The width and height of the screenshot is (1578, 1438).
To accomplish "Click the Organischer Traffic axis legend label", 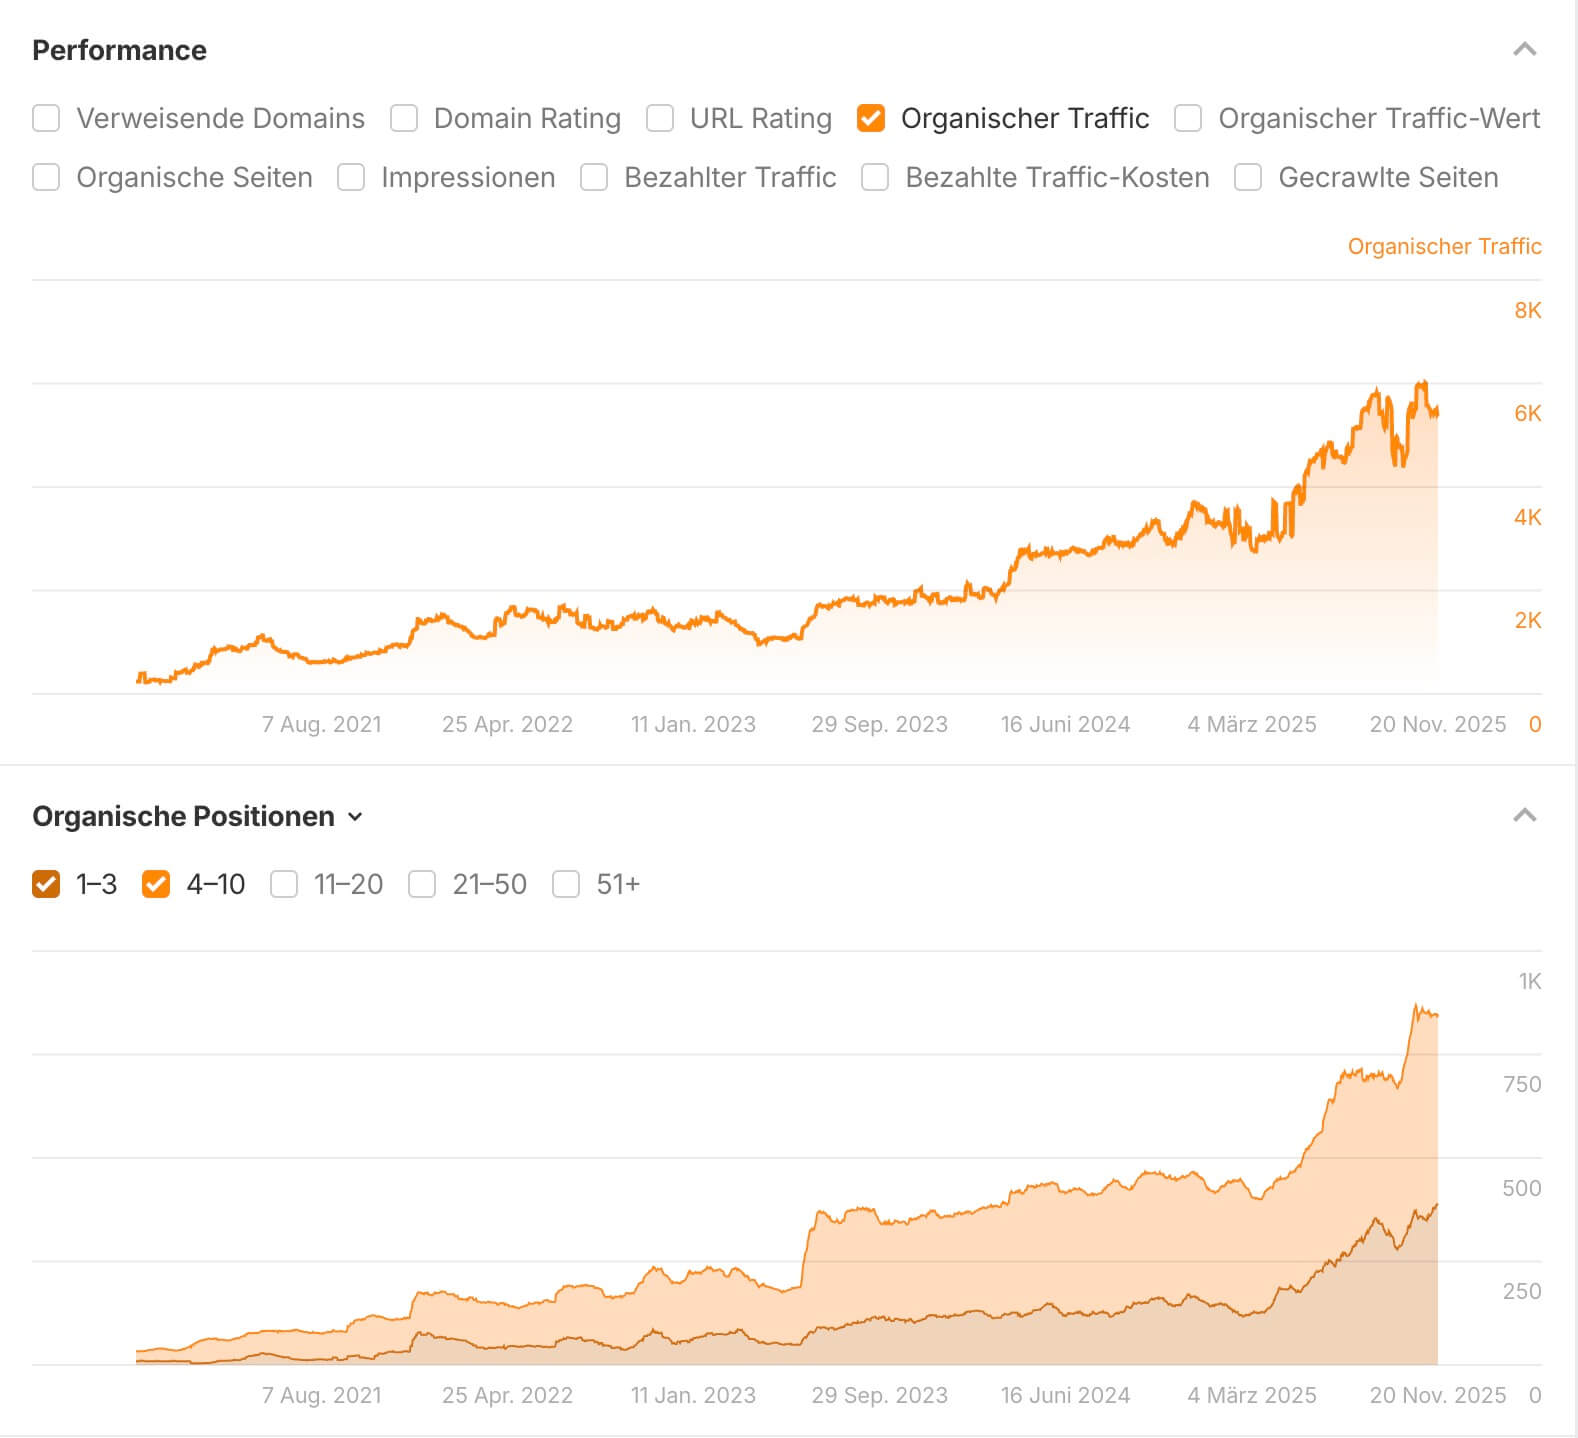I will tap(1444, 246).
